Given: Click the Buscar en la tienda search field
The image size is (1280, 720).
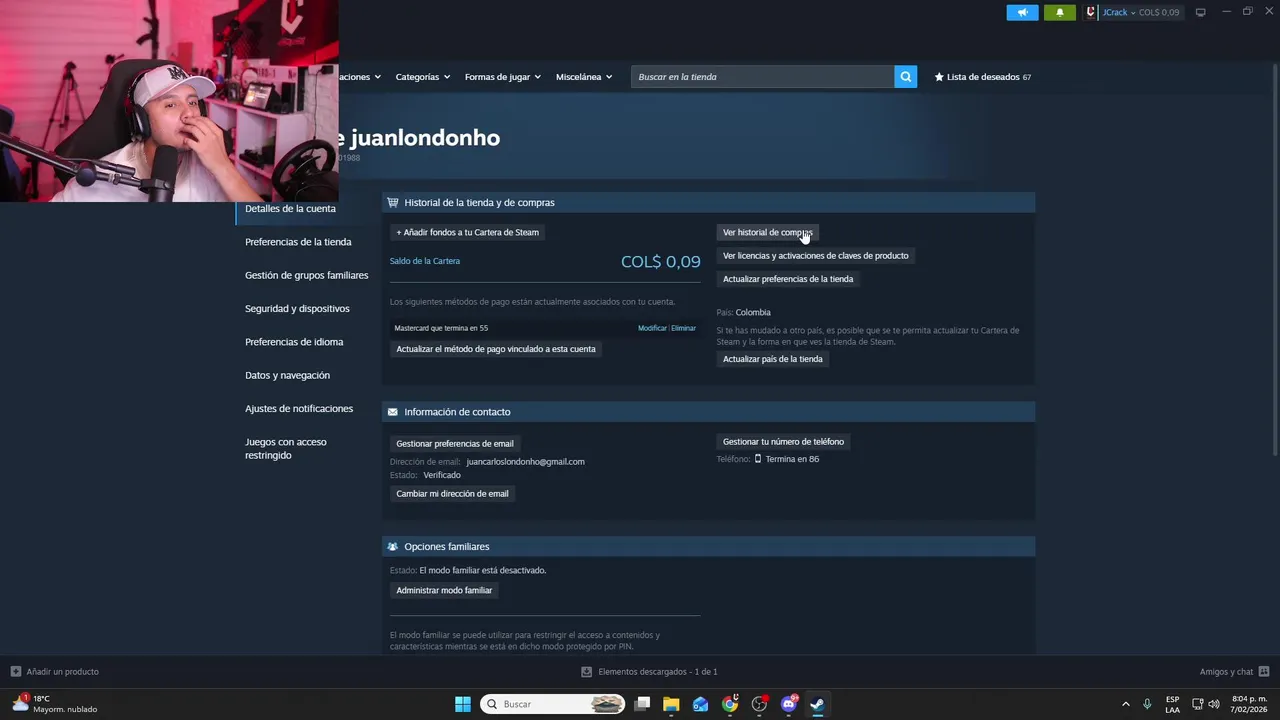Looking at the screenshot, I should pos(762,77).
